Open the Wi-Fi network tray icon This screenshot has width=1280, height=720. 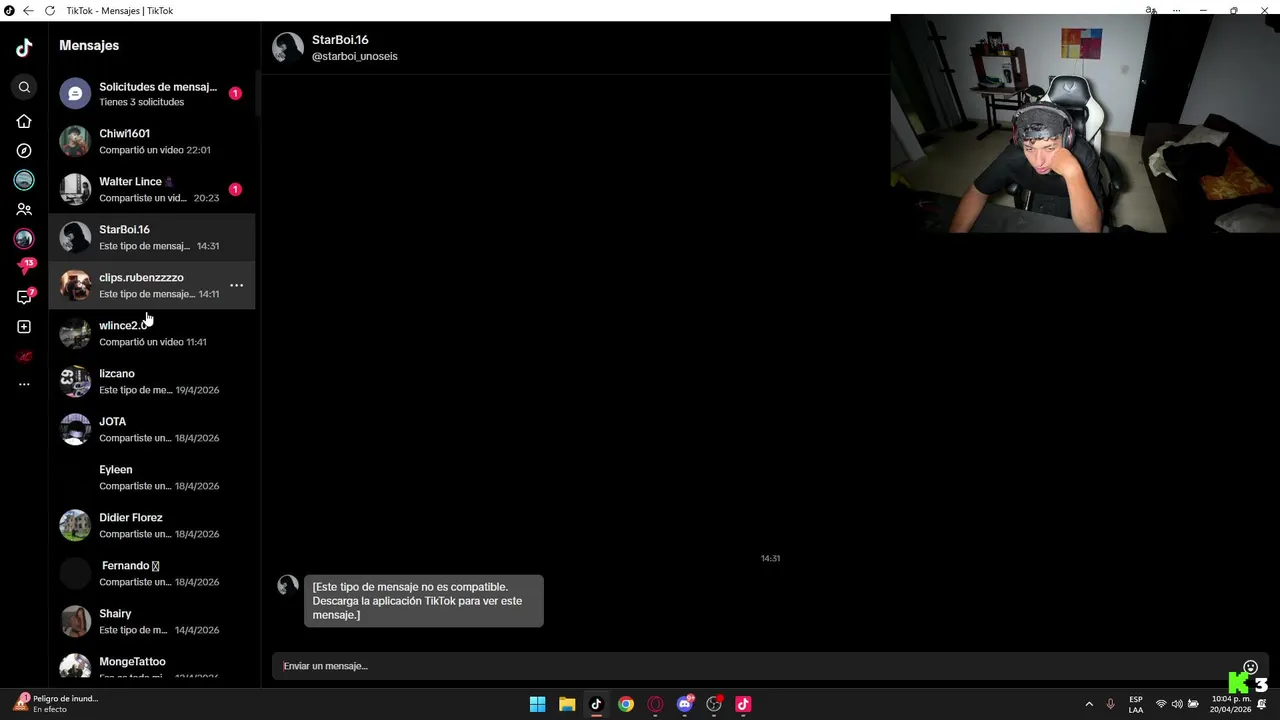pos(1161,704)
